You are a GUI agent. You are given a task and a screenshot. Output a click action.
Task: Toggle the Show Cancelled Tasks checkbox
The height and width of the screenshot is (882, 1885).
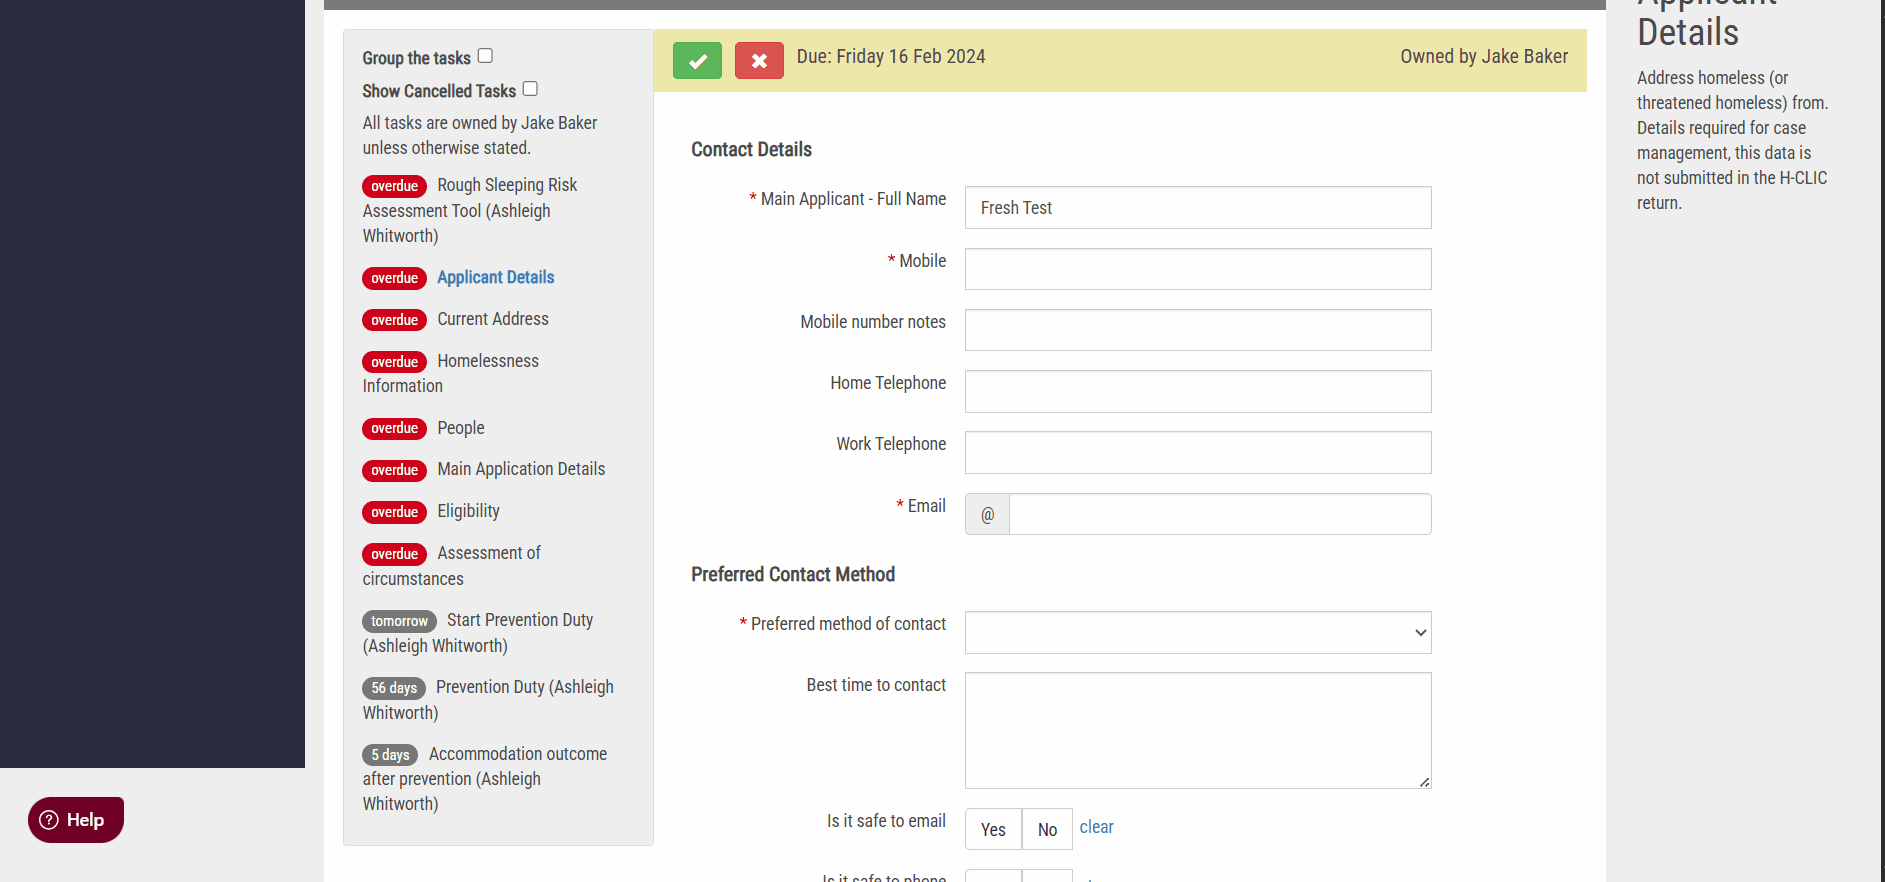pyautogui.click(x=530, y=89)
